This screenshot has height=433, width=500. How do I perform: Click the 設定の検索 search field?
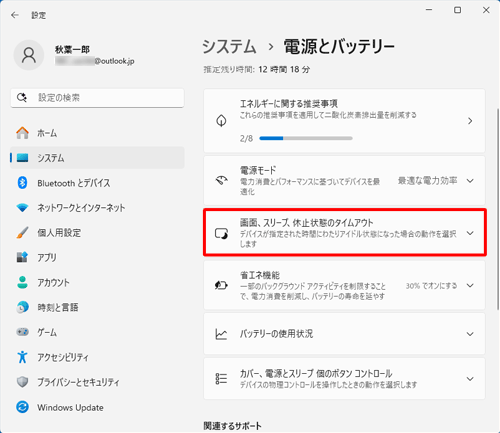(x=97, y=98)
